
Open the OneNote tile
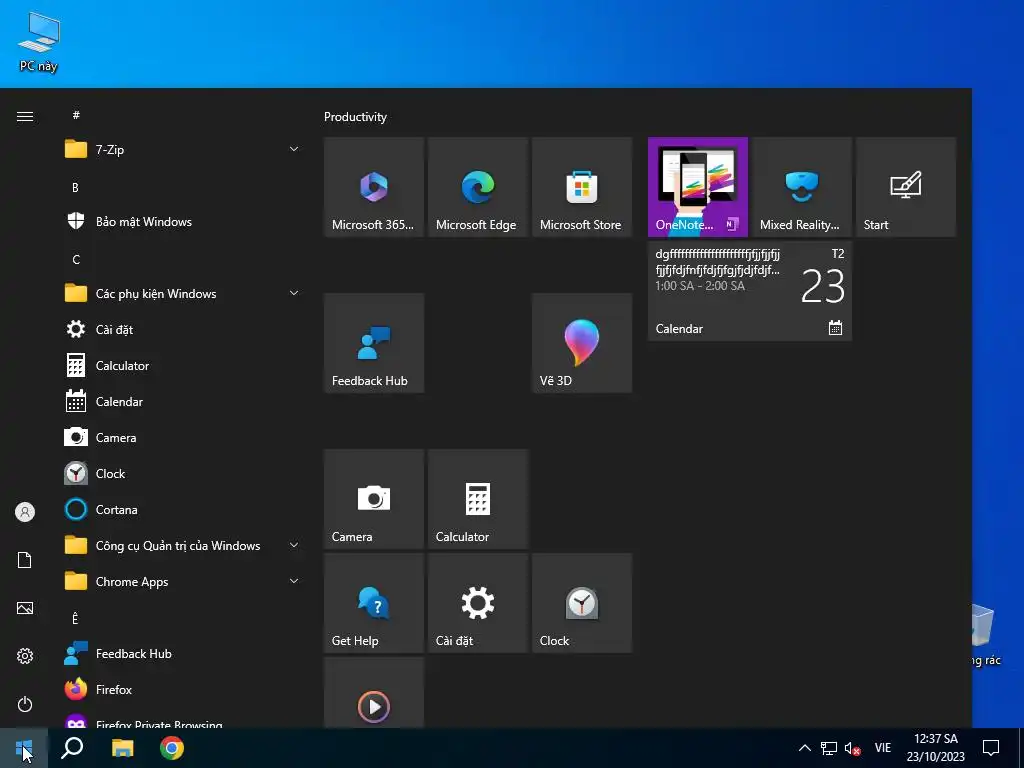point(697,187)
